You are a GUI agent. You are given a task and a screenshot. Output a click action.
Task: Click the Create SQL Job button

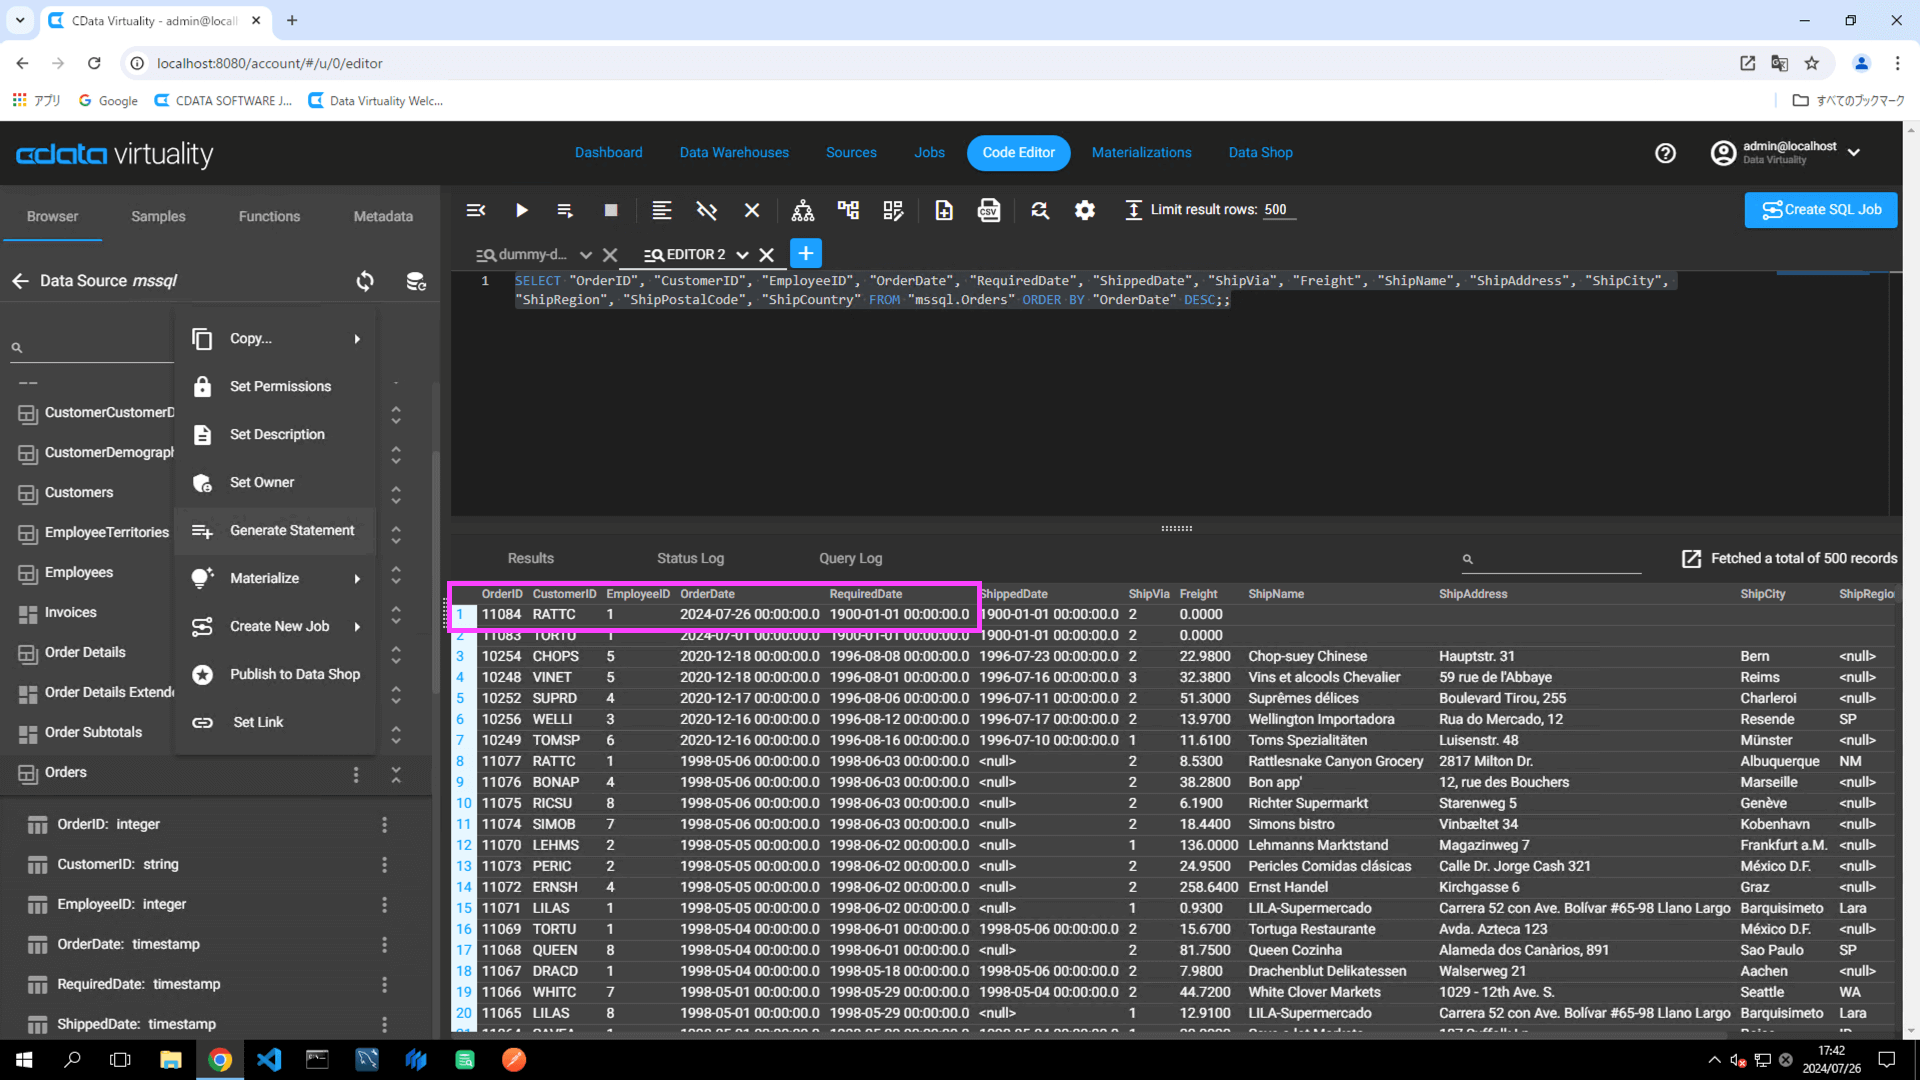pos(1820,210)
